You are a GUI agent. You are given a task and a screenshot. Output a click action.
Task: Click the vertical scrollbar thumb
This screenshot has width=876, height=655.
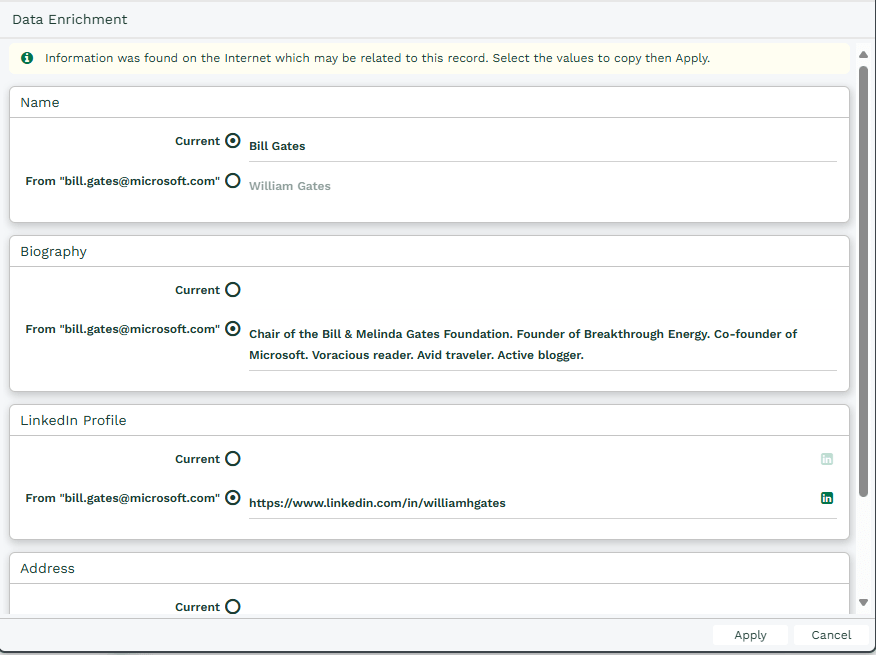tap(863, 281)
